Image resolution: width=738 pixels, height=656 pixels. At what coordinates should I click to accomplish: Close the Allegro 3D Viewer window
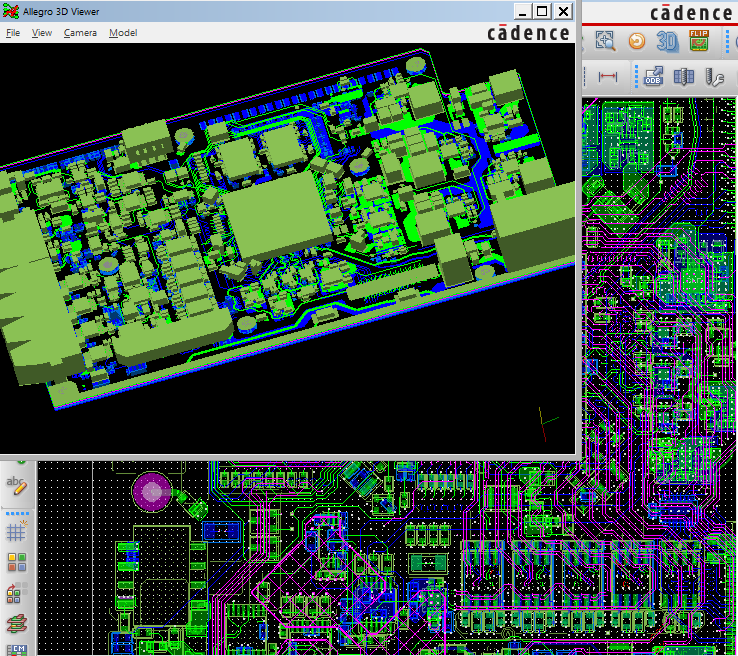[563, 11]
